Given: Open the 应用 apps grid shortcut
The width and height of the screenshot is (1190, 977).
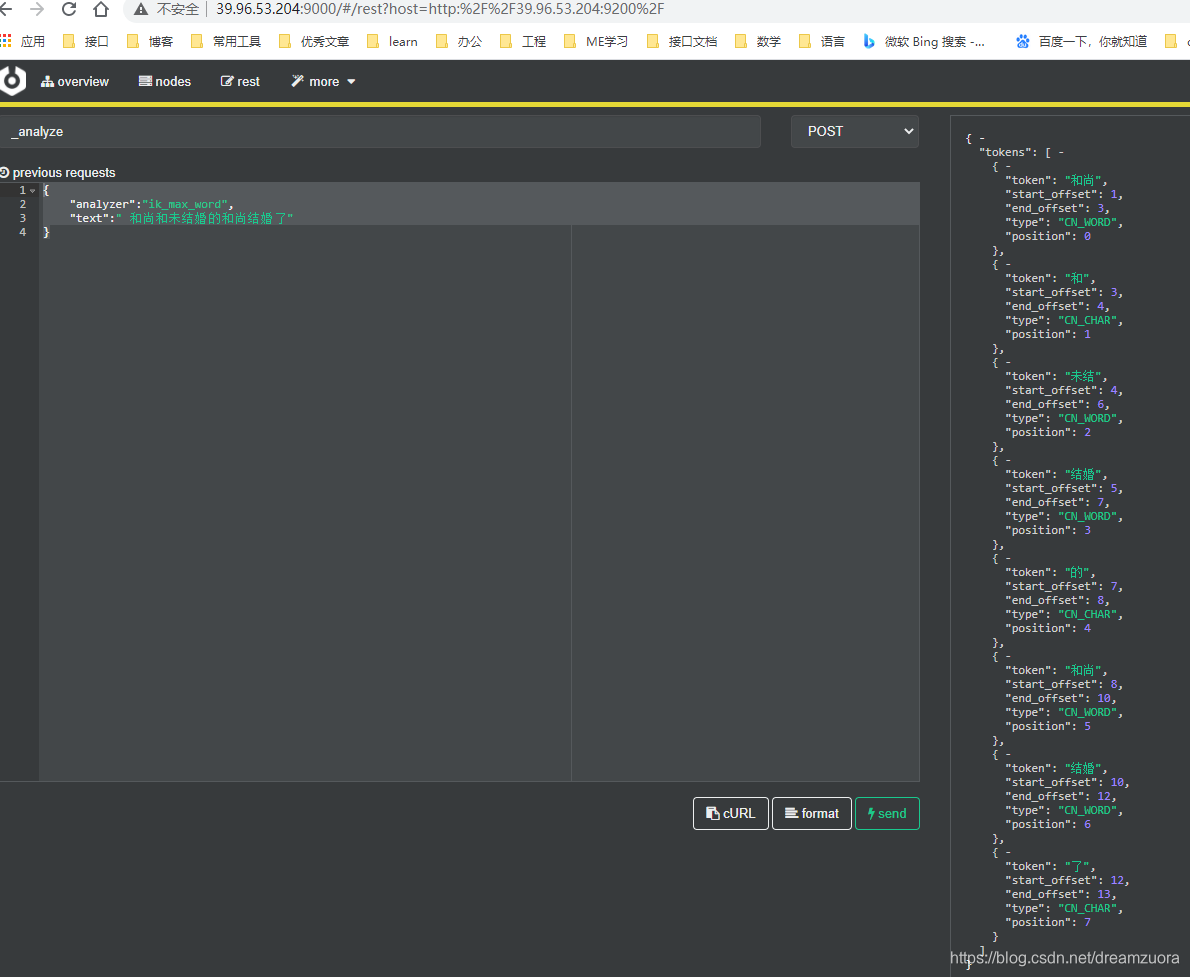Looking at the screenshot, I should (x=23, y=41).
